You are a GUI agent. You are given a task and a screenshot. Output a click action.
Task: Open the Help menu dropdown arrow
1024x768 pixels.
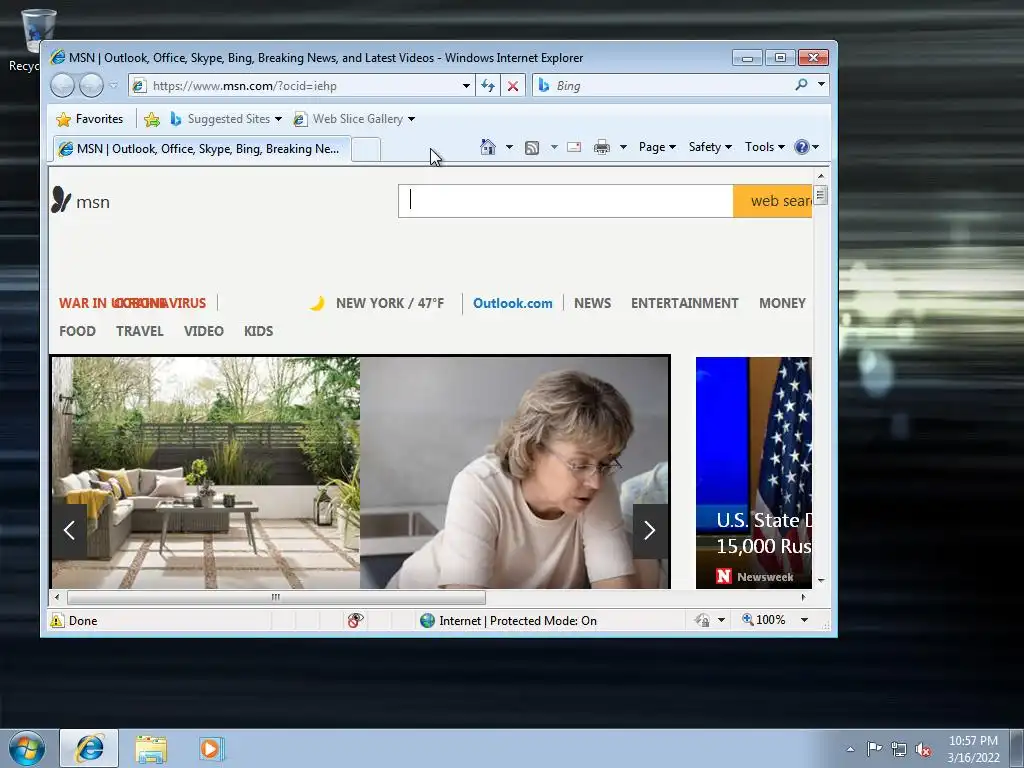(816, 147)
